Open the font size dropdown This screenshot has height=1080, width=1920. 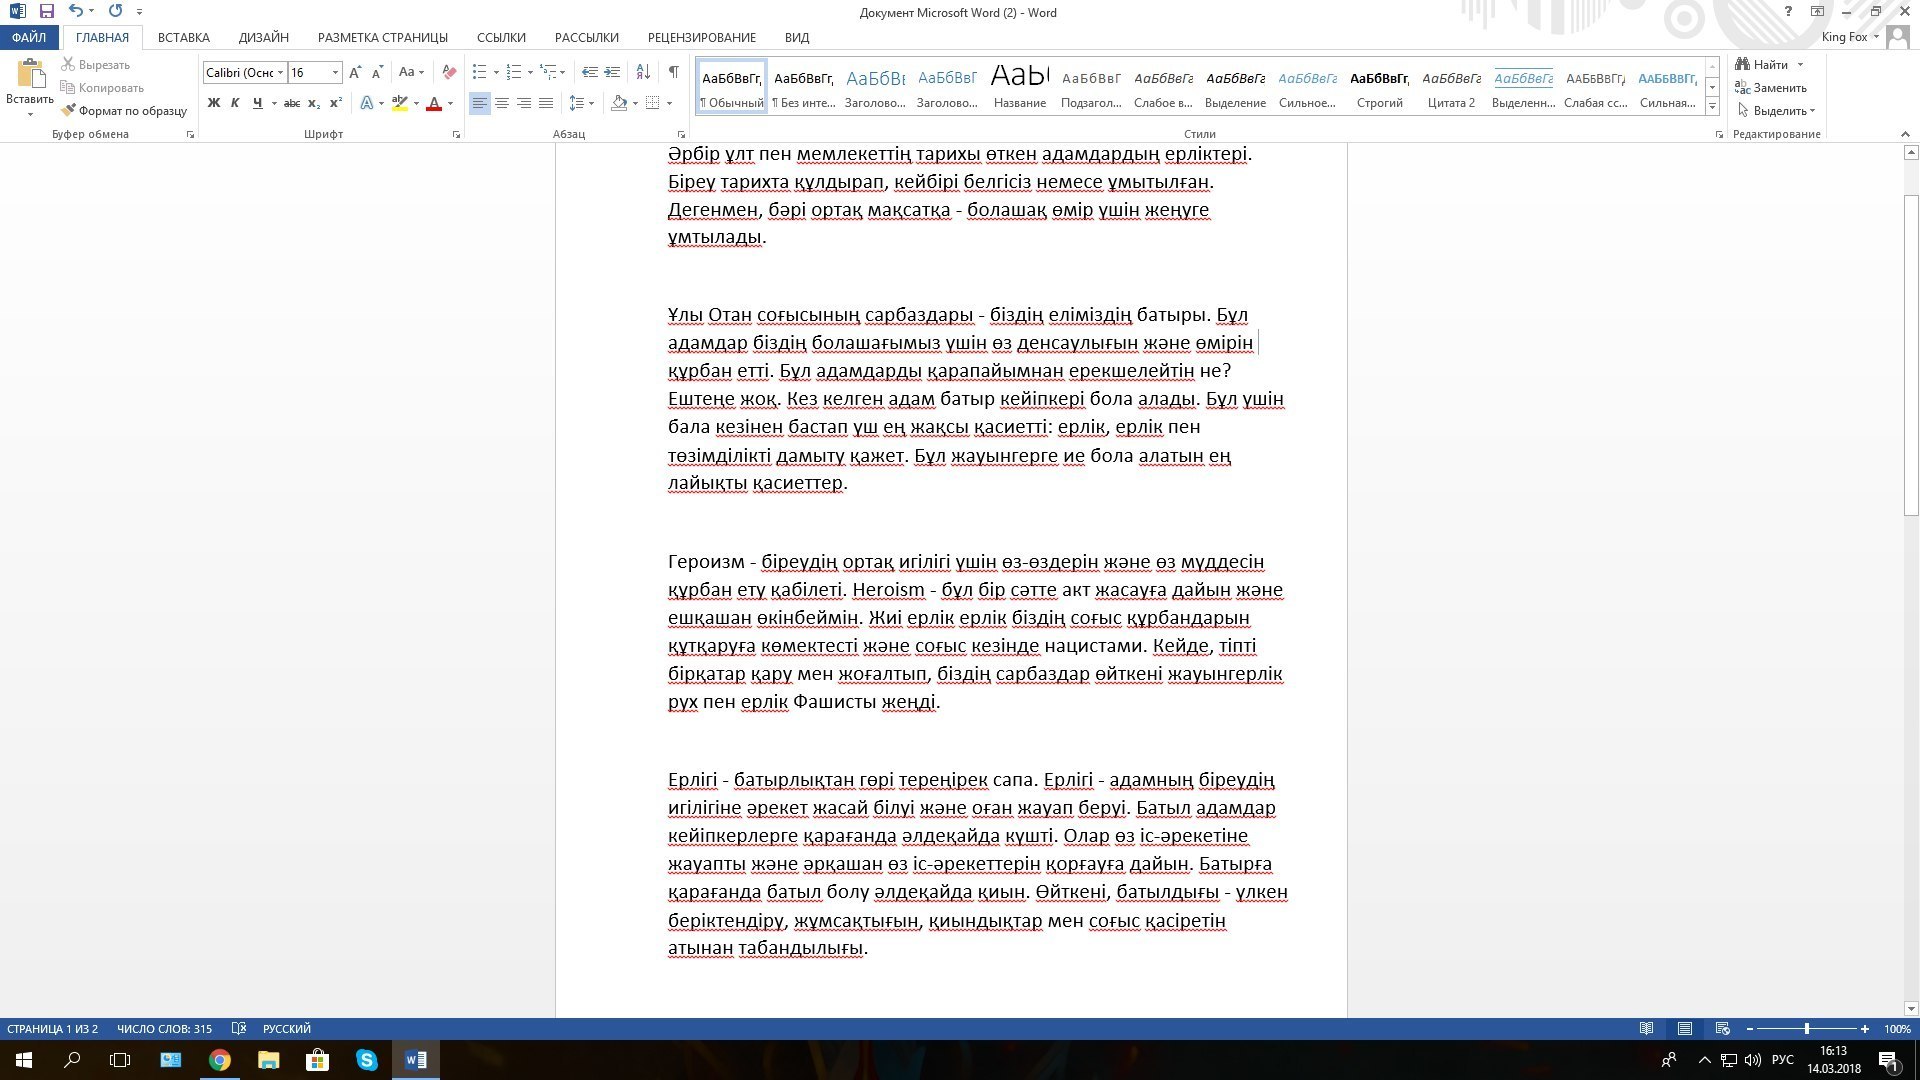click(x=335, y=72)
